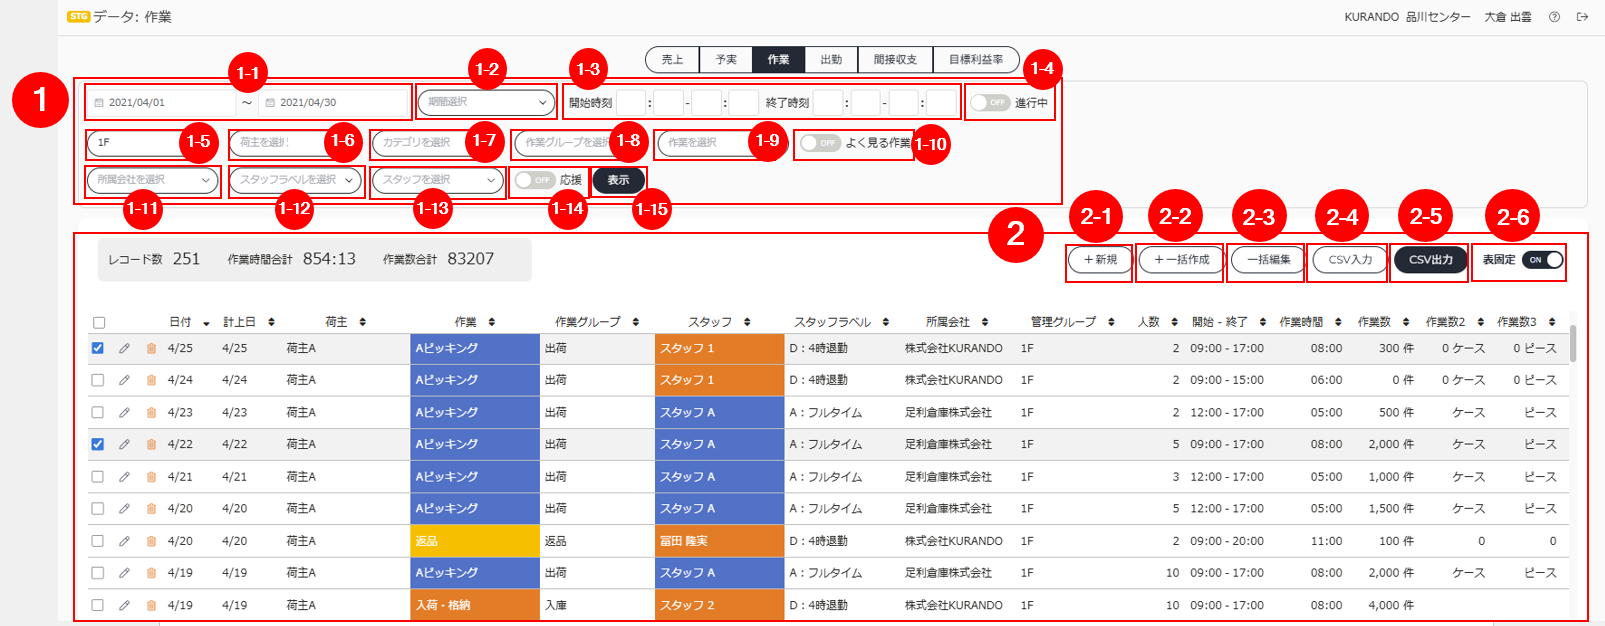
Task: Click the delete trash icon for the 4/25 row
Action: (x=151, y=349)
